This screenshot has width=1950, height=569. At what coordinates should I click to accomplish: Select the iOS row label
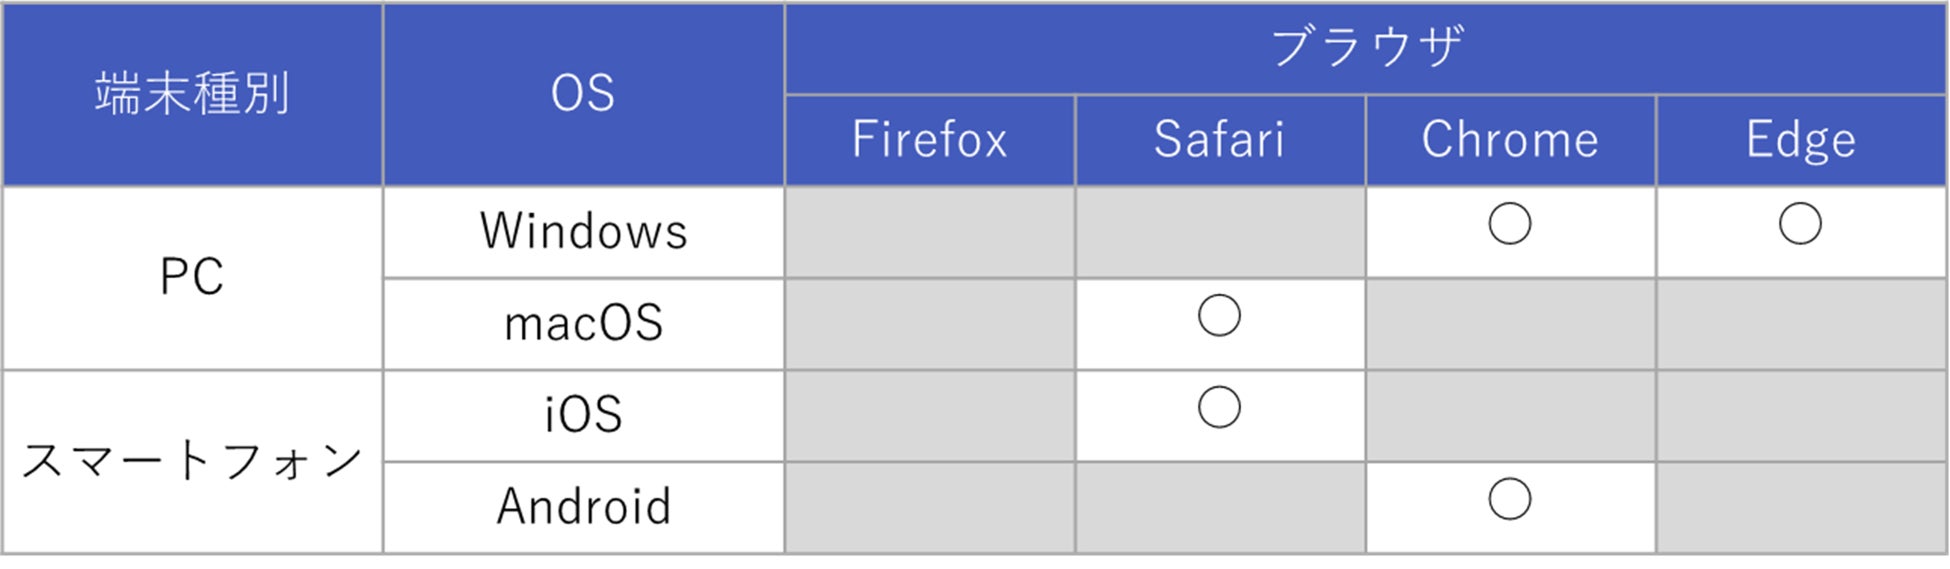pos(583,415)
